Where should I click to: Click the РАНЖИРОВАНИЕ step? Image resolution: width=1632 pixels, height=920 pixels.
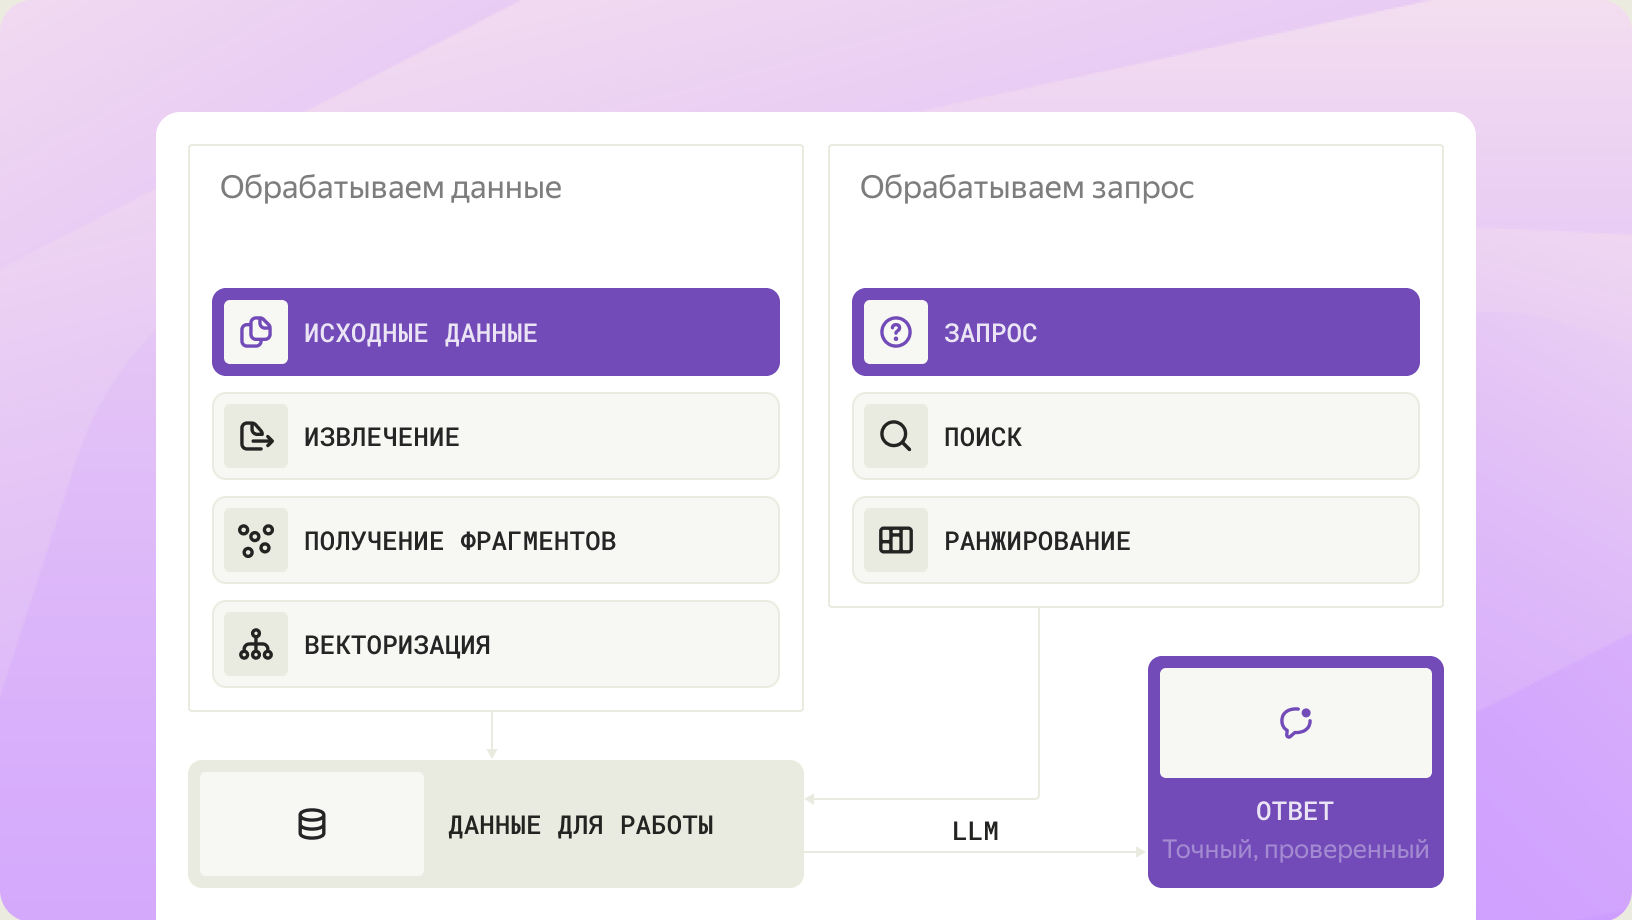pos(1135,540)
